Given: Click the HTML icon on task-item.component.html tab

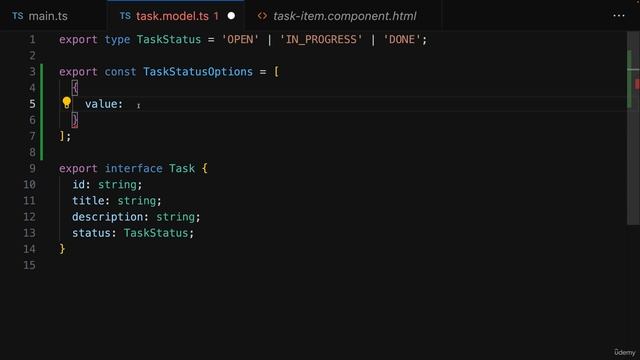Looking at the screenshot, I should click(262, 16).
